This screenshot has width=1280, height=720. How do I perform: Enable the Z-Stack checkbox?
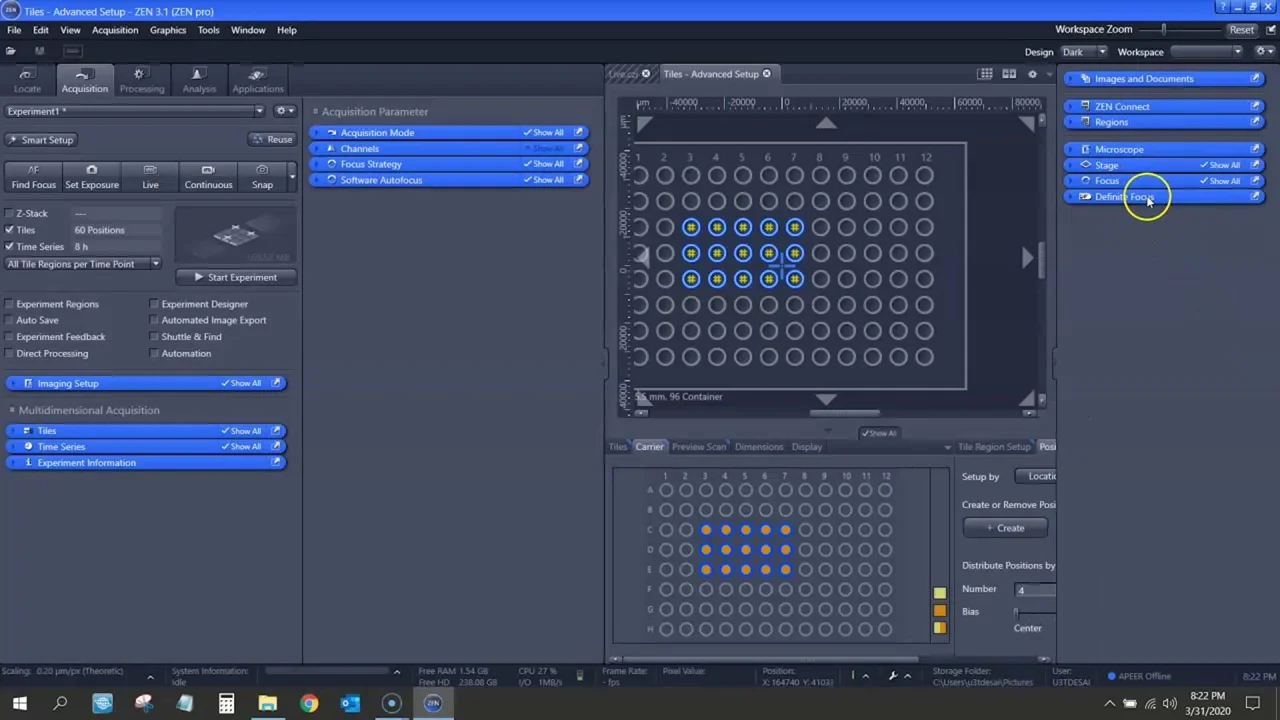(x=9, y=214)
